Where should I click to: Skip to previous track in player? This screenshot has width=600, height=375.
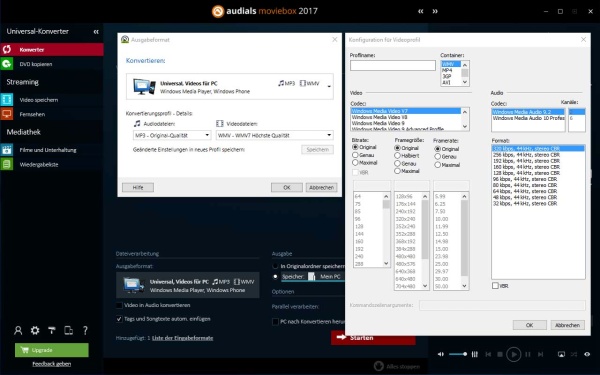[x=488, y=354]
